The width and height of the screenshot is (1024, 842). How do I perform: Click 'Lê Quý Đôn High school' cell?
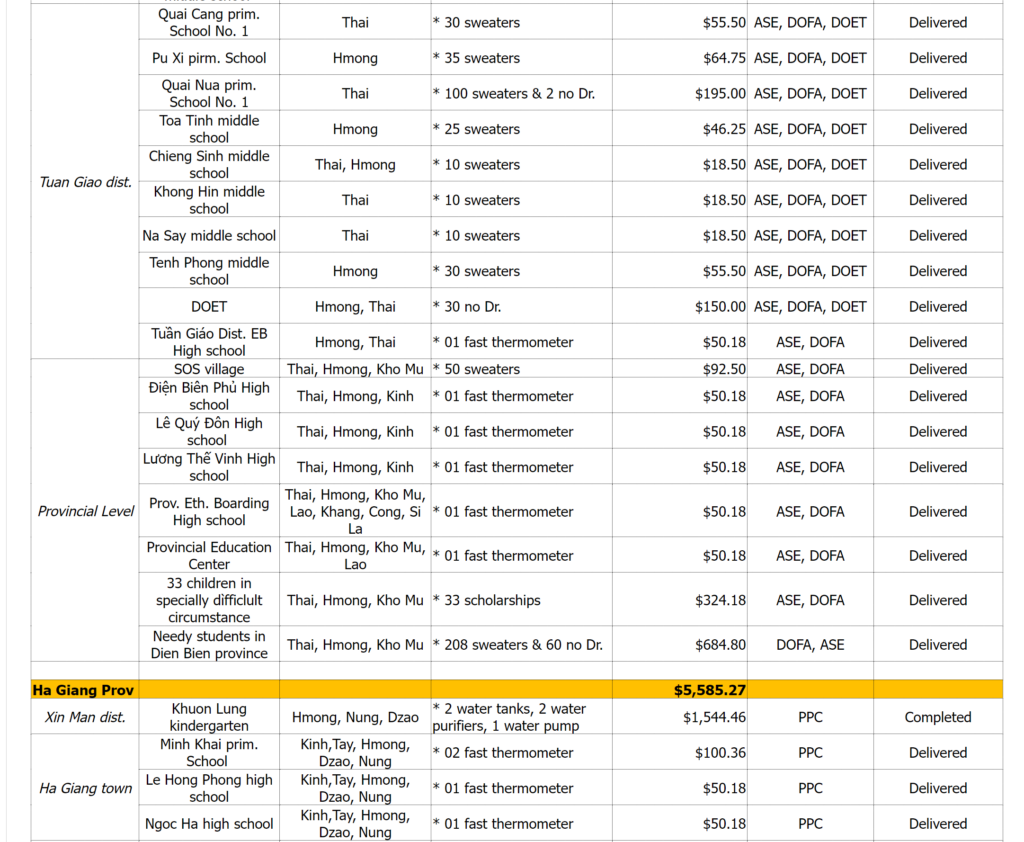209,431
